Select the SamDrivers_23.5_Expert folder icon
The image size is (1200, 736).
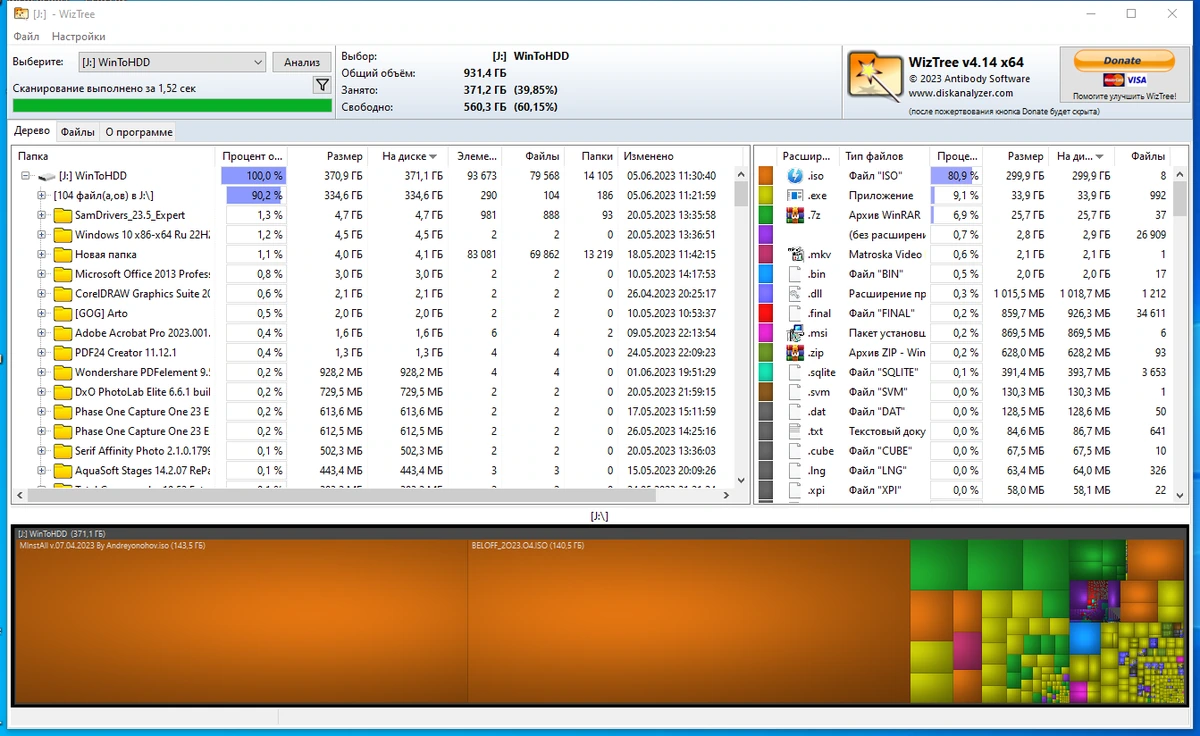coord(62,215)
